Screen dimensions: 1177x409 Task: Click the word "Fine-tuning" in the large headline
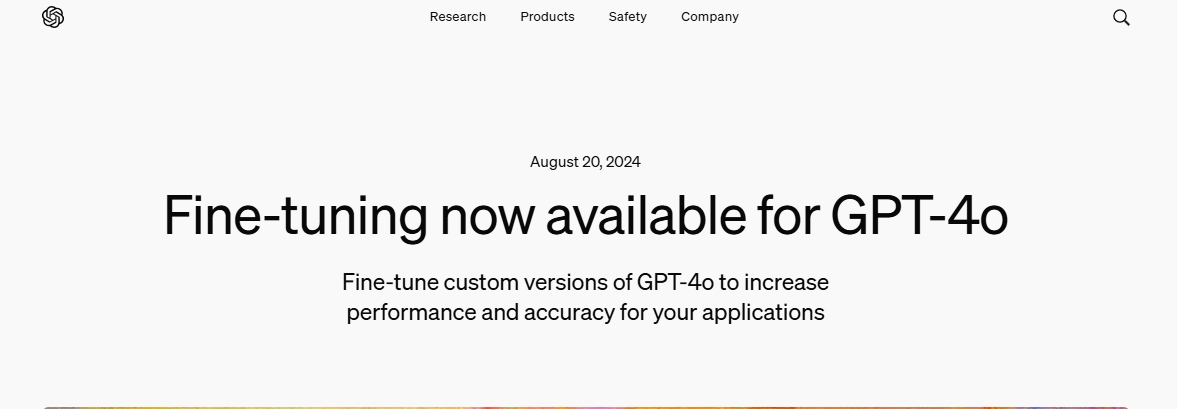295,215
